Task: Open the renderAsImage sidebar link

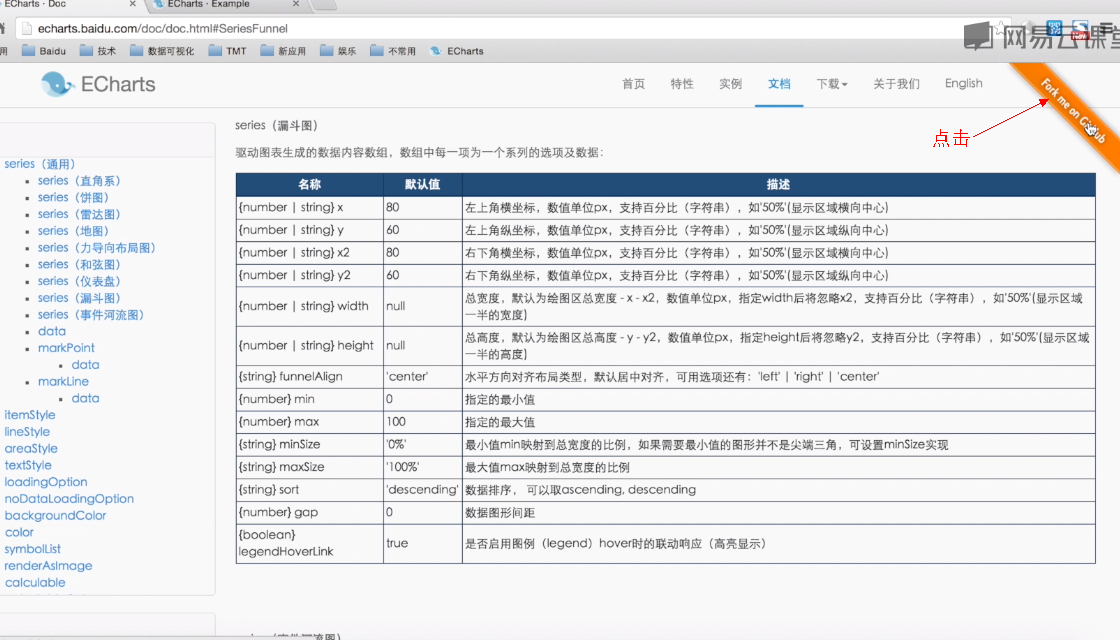Action: (48, 566)
